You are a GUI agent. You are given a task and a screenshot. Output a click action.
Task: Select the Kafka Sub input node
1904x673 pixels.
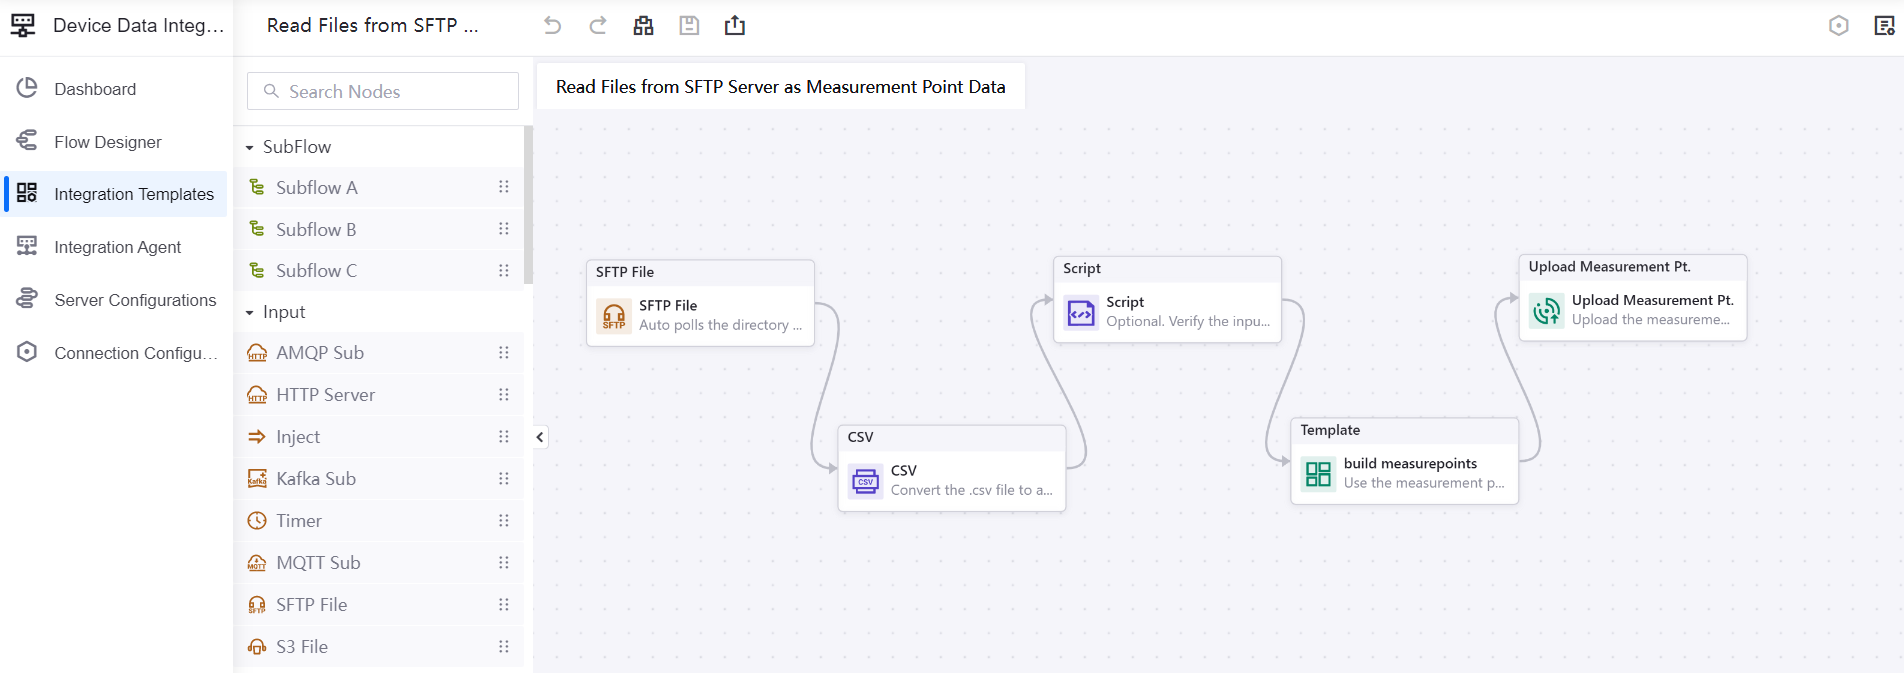(x=316, y=479)
